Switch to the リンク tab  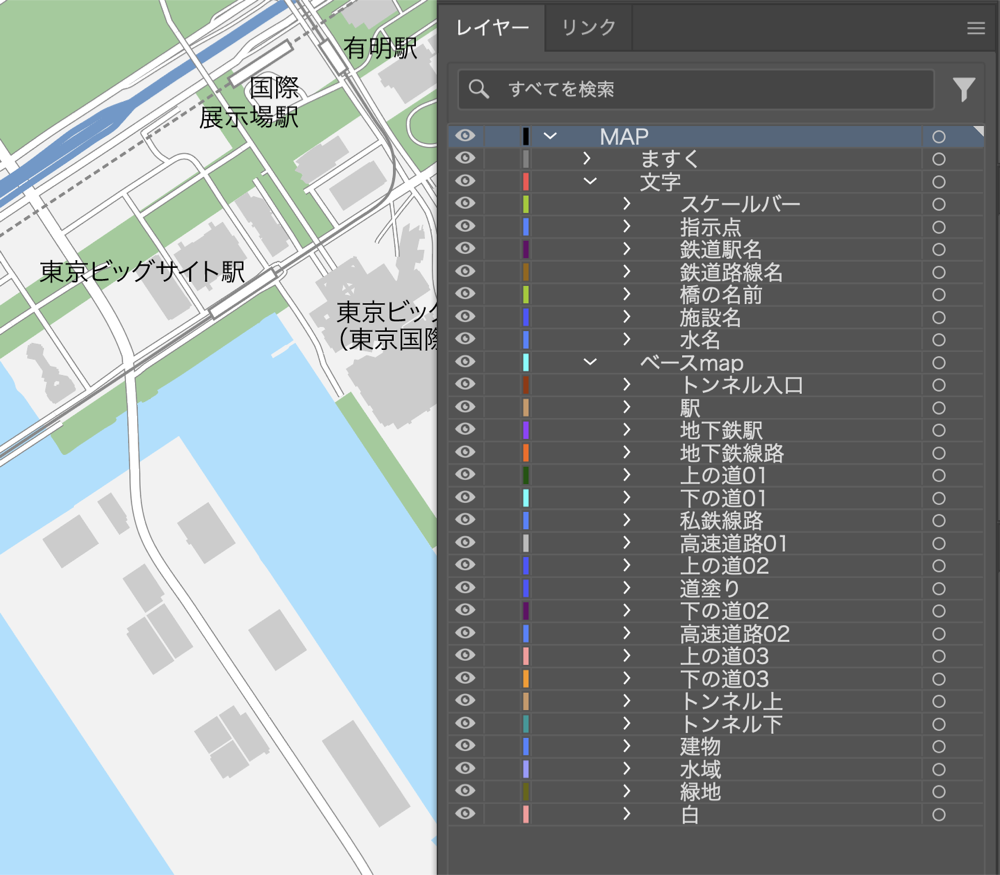pos(587,28)
